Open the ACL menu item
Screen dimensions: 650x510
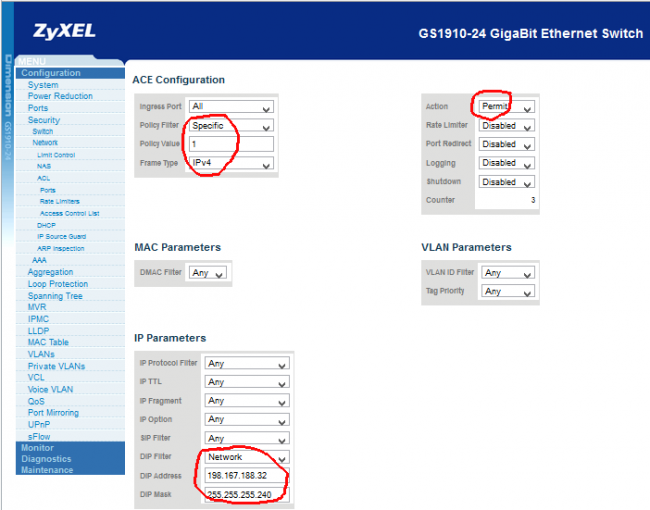pyautogui.click(x=44, y=178)
